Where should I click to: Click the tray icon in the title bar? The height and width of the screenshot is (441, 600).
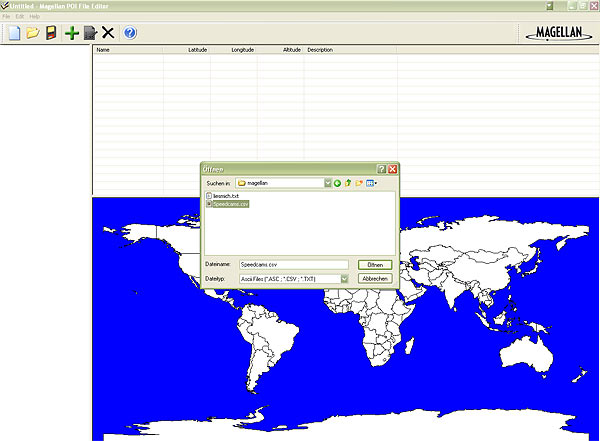(549, 6)
